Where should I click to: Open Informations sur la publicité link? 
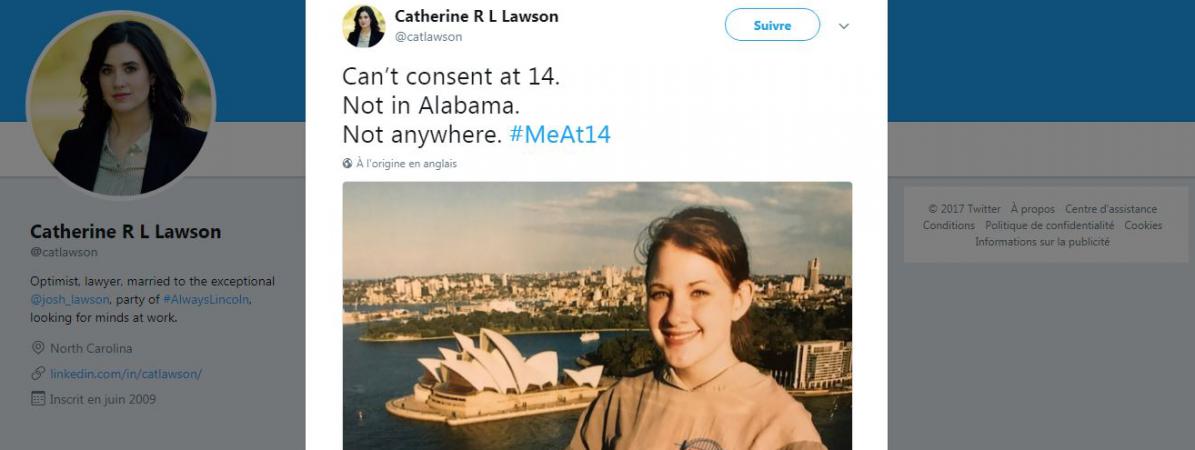1043,242
